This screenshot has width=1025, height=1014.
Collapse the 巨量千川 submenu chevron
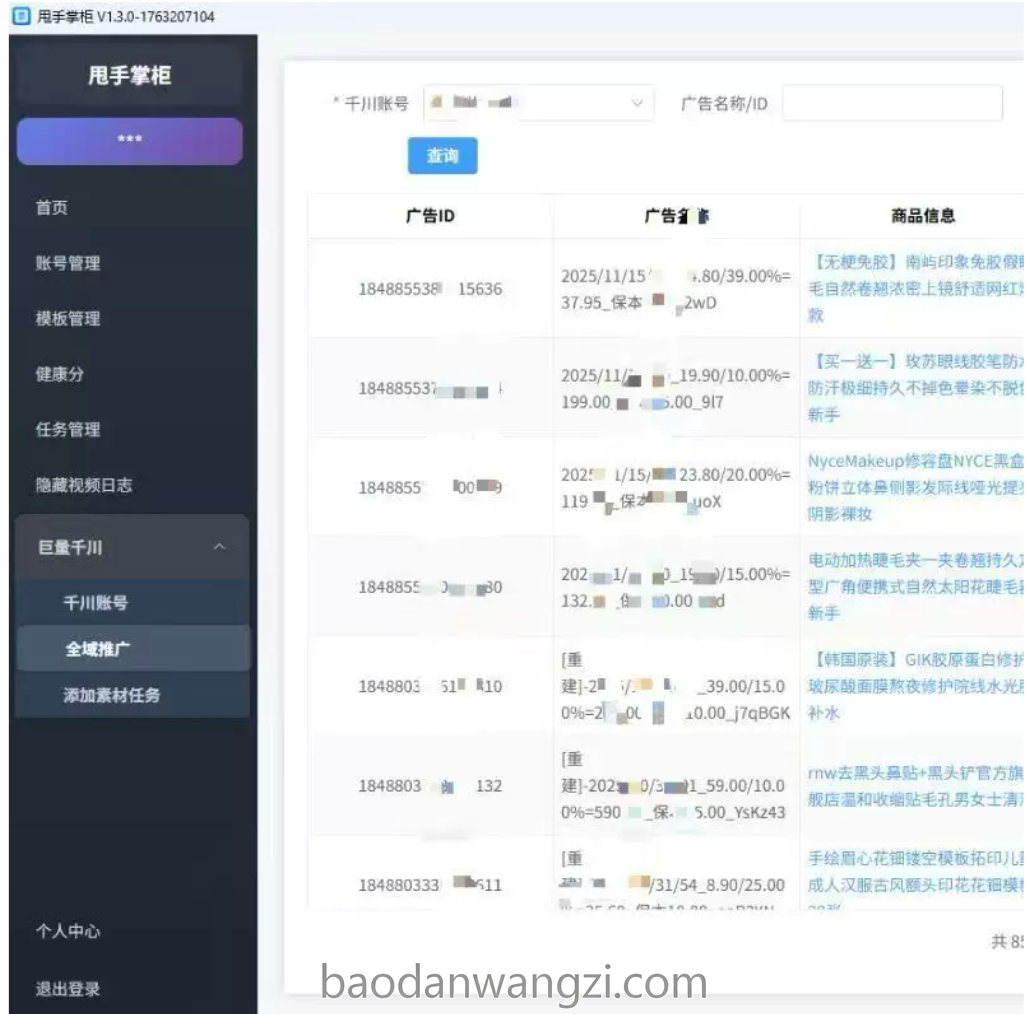[220, 547]
